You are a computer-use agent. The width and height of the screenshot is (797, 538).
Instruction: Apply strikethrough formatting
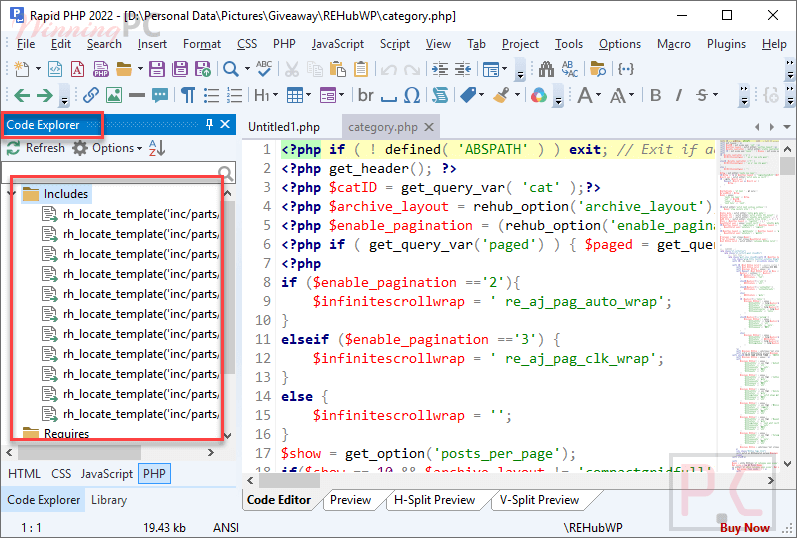click(x=702, y=95)
